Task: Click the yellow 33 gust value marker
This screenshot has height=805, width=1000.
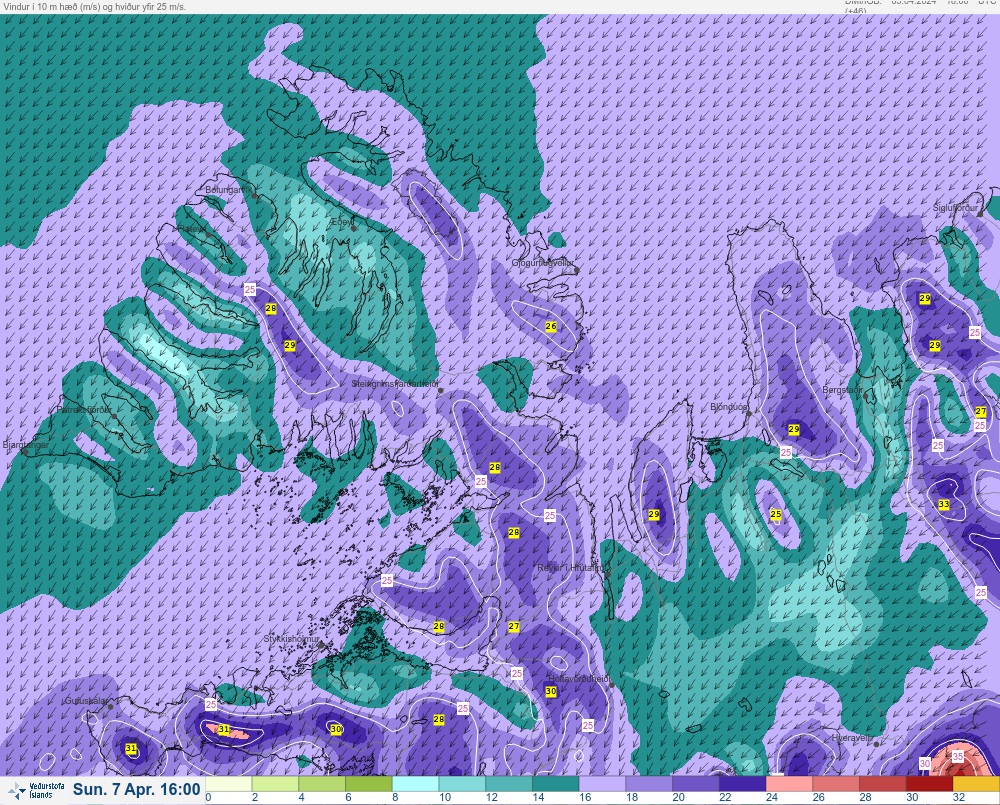Action: click(944, 504)
